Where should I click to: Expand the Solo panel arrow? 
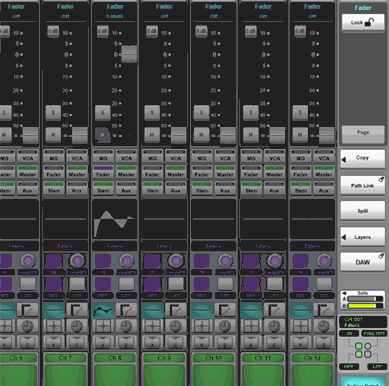[344, 293]
